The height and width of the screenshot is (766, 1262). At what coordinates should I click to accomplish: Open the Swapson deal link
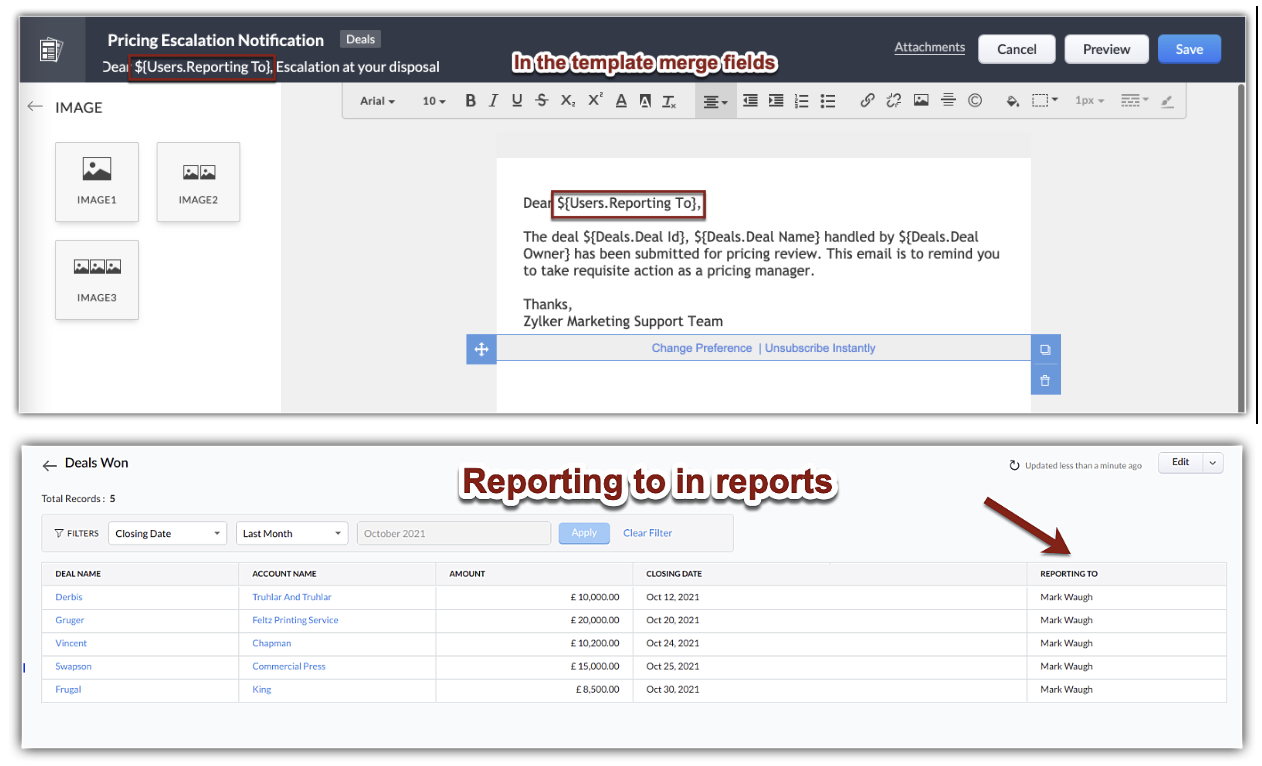(73, 666)
